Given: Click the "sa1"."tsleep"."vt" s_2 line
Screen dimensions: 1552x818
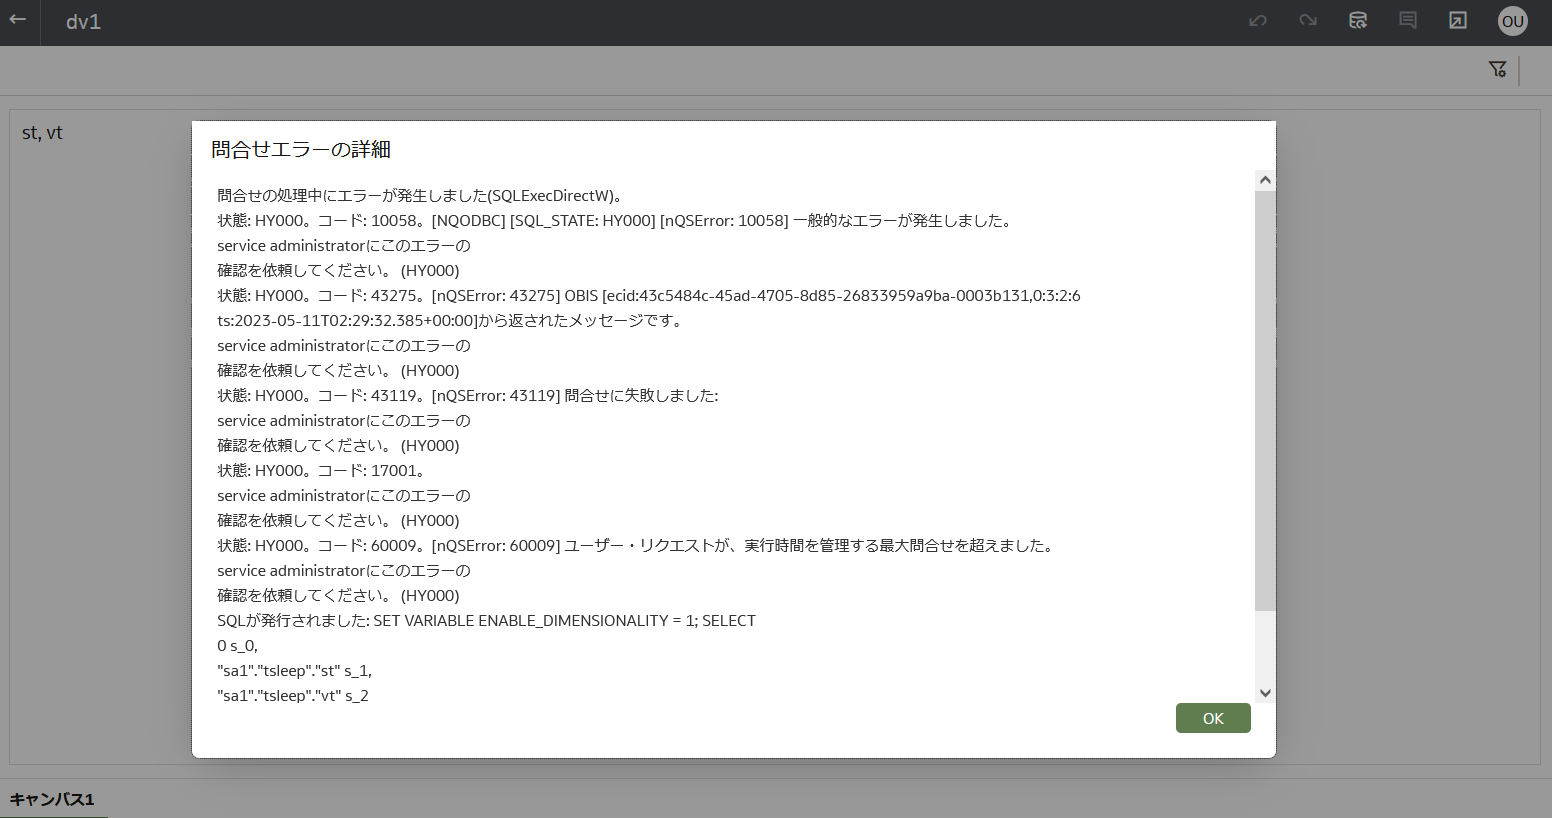Looking at the screenshot, I should 293,695.
